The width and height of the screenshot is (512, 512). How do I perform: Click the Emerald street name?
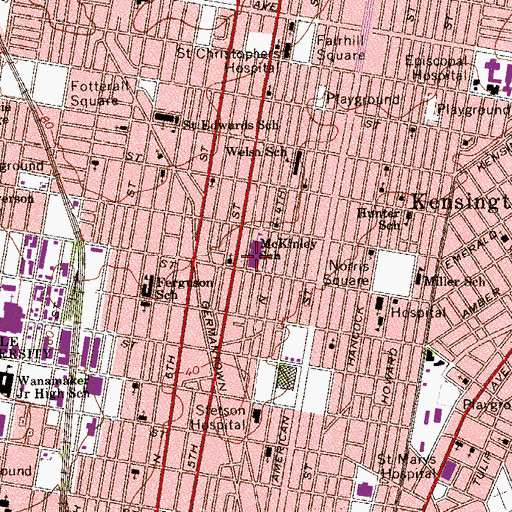click(x=472, y=249)
